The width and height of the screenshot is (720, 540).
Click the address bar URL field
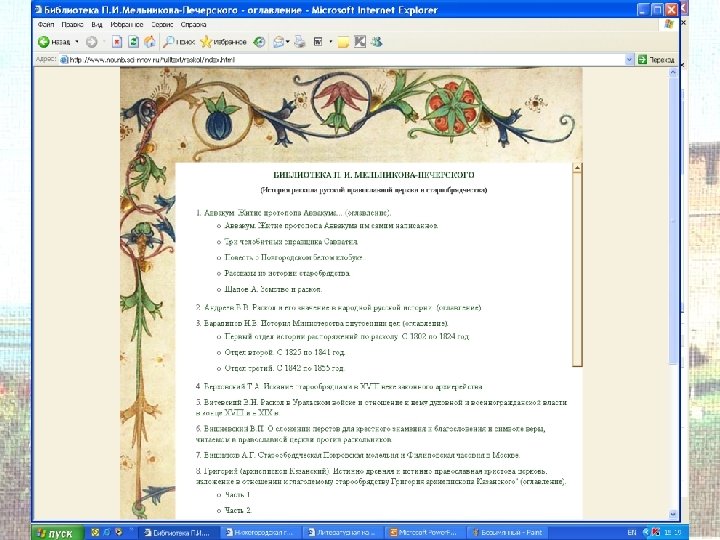pos(342,60)
